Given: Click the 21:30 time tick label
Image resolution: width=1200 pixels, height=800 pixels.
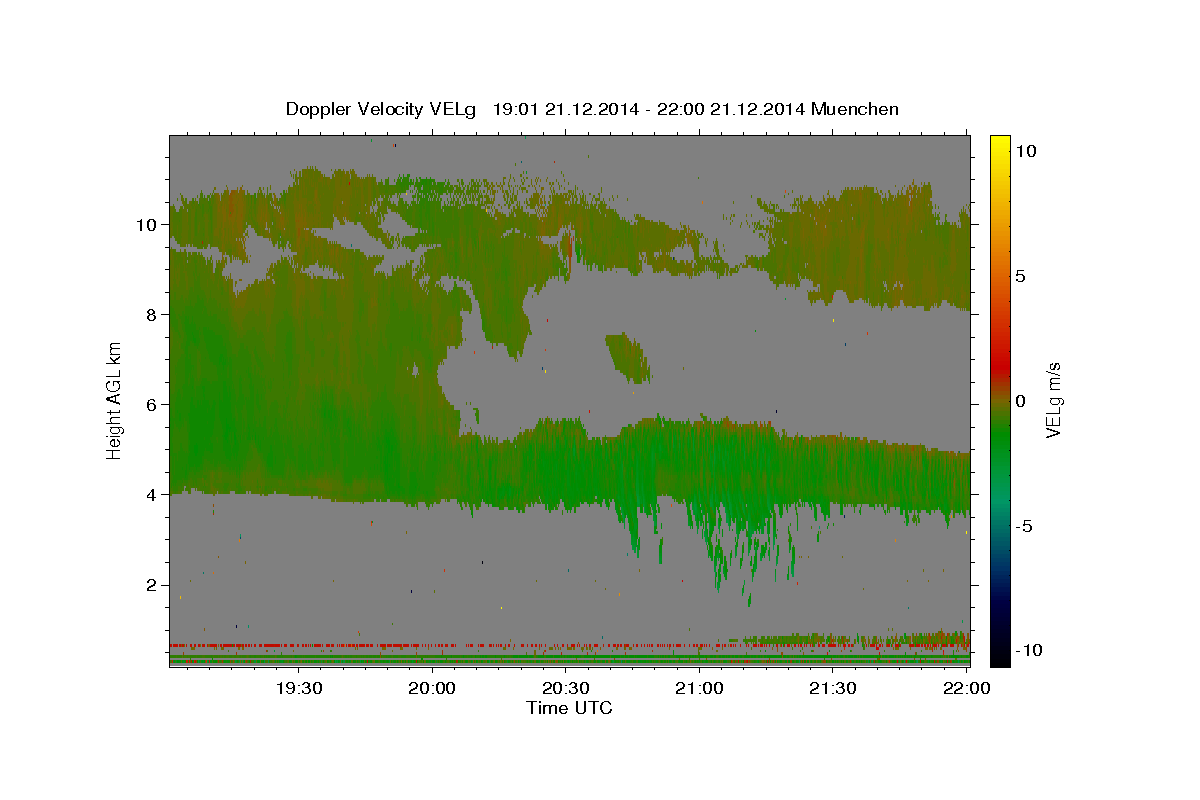Looking at the screenshot, I should click(x=832, y=688).
